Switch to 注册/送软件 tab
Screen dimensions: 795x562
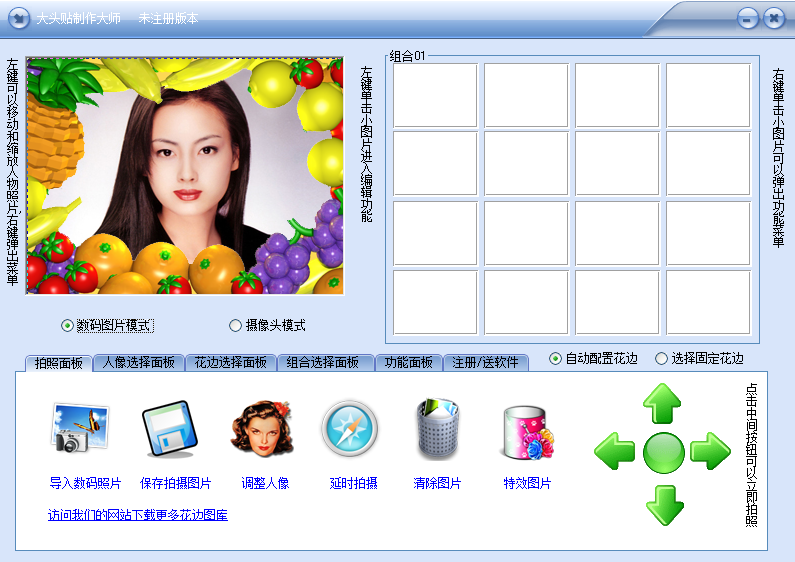click(485, 363)
